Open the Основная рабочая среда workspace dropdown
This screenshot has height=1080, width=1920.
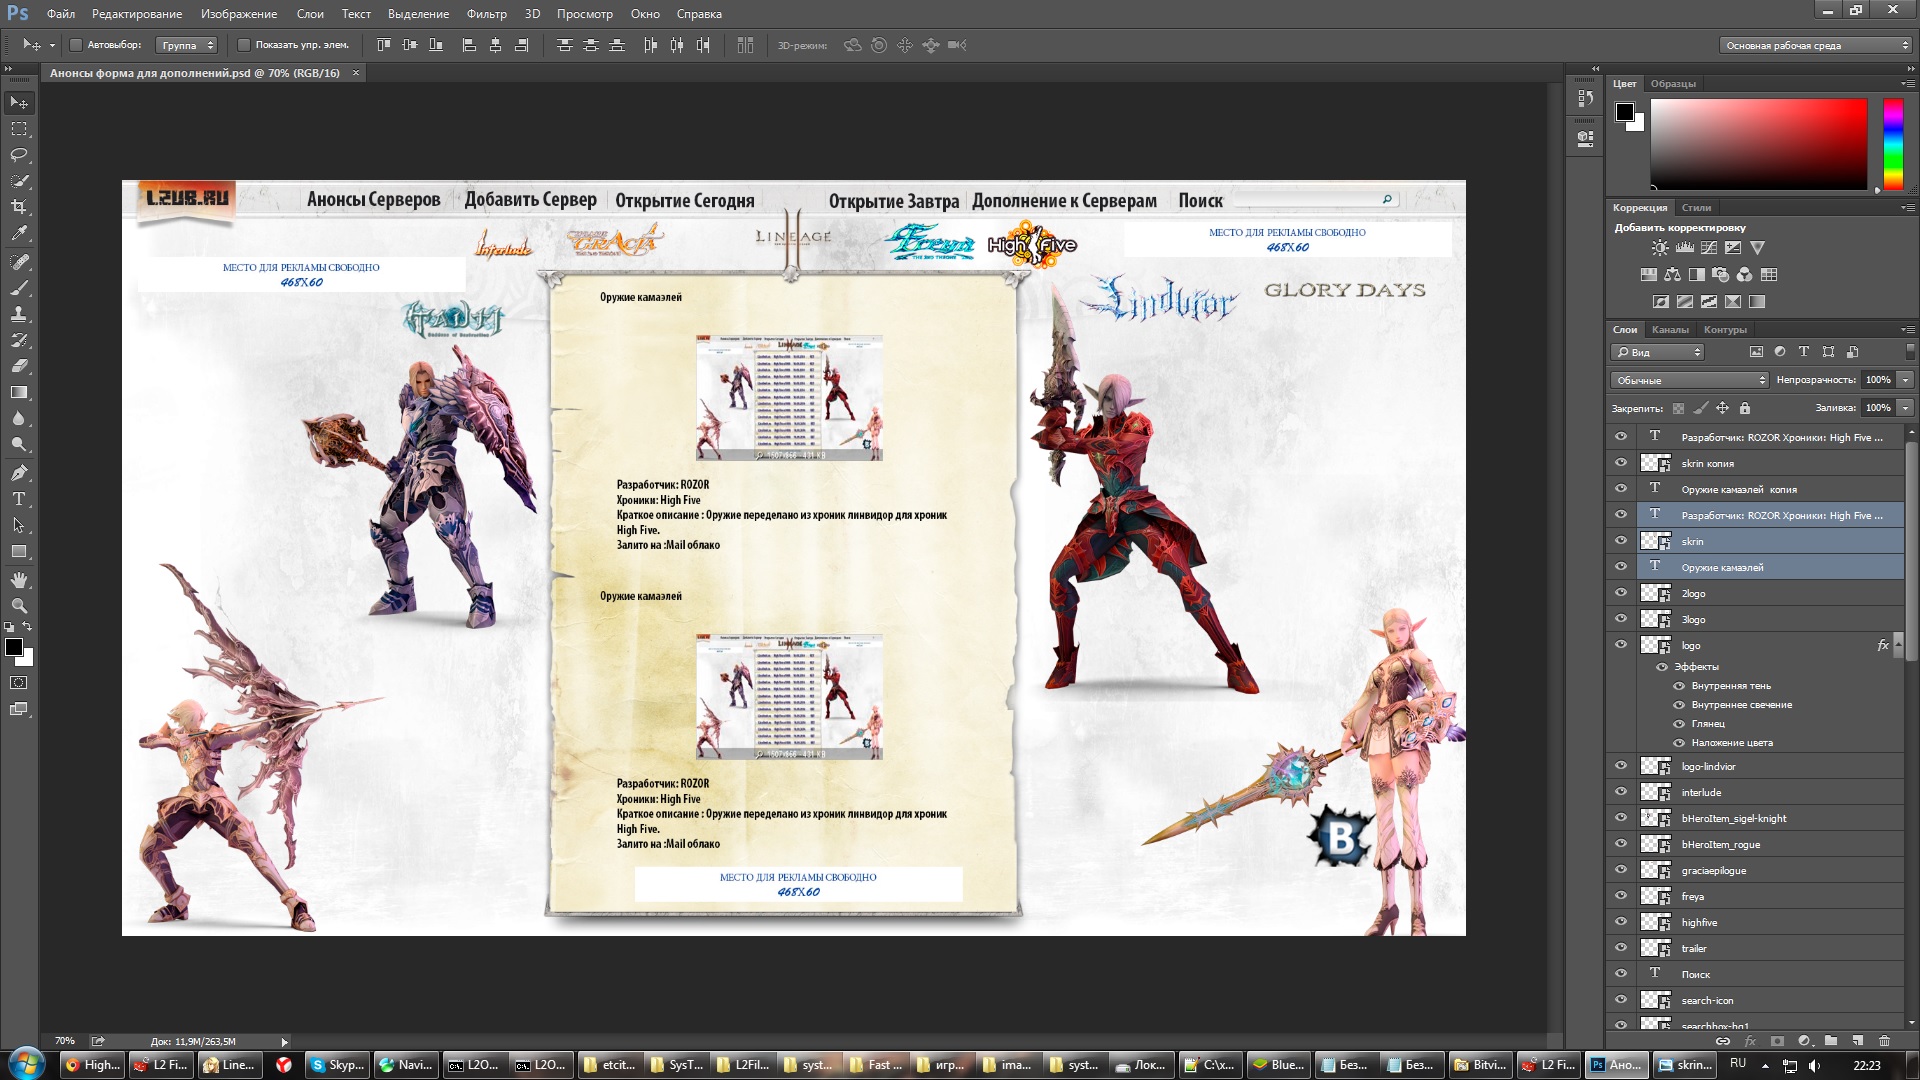click(1815, 45)
